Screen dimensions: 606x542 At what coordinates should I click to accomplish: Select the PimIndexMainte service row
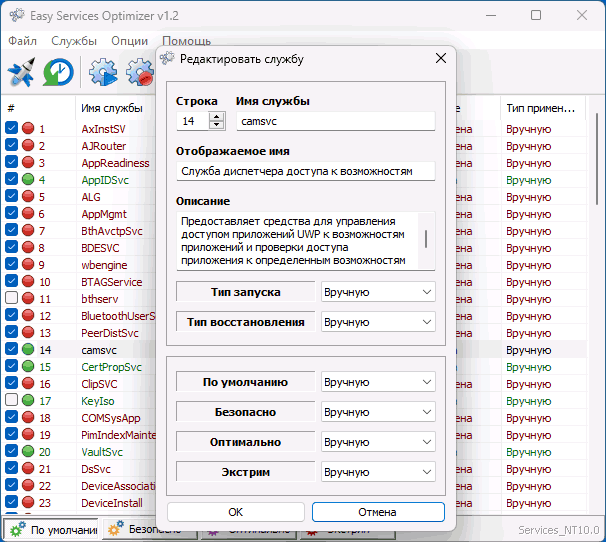coord(118,435)
